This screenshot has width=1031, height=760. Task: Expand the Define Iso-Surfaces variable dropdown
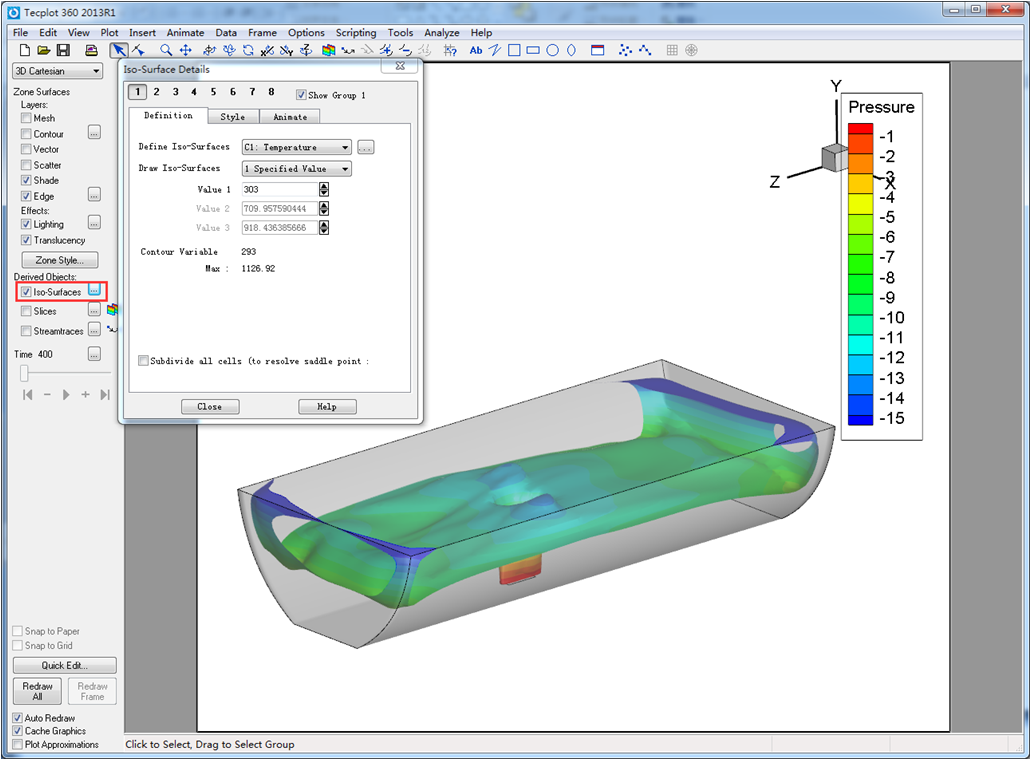tap(296, 147)
